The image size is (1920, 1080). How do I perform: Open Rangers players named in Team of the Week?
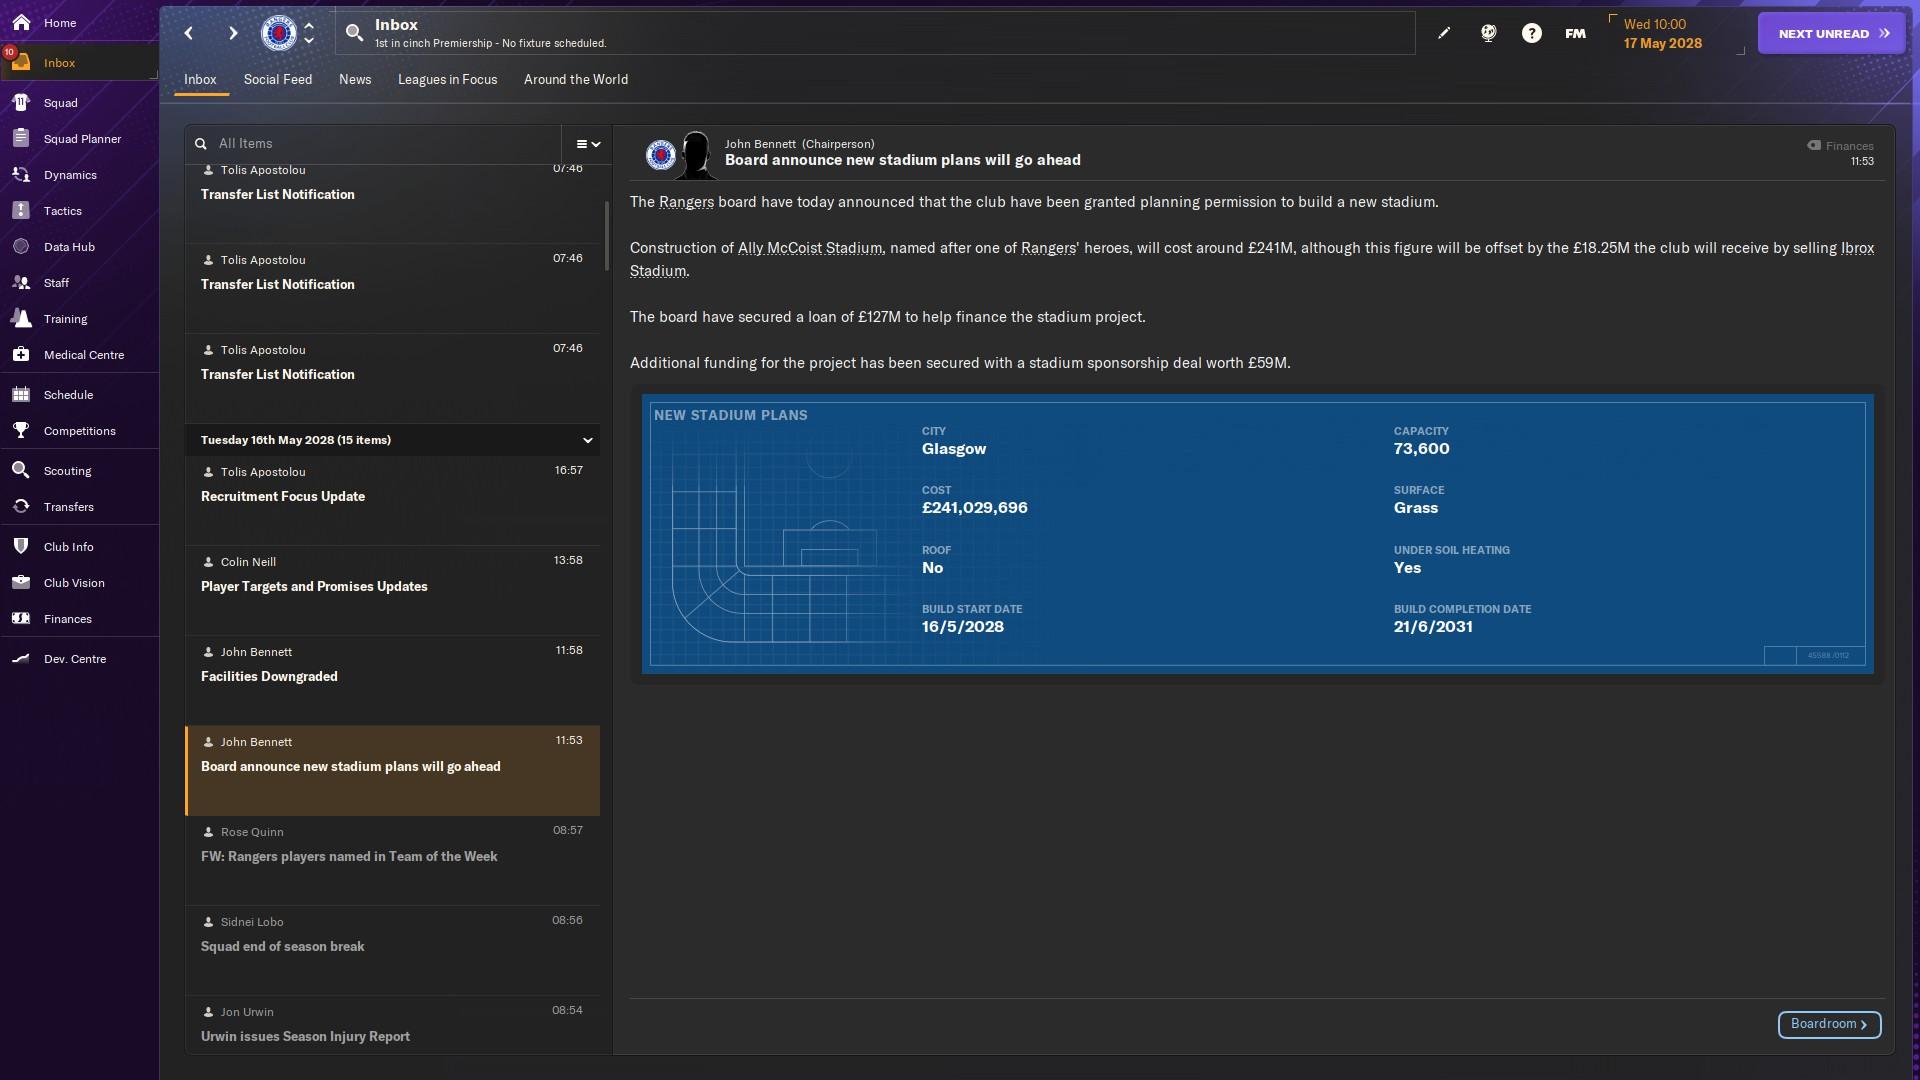click(x=392, y=860)
